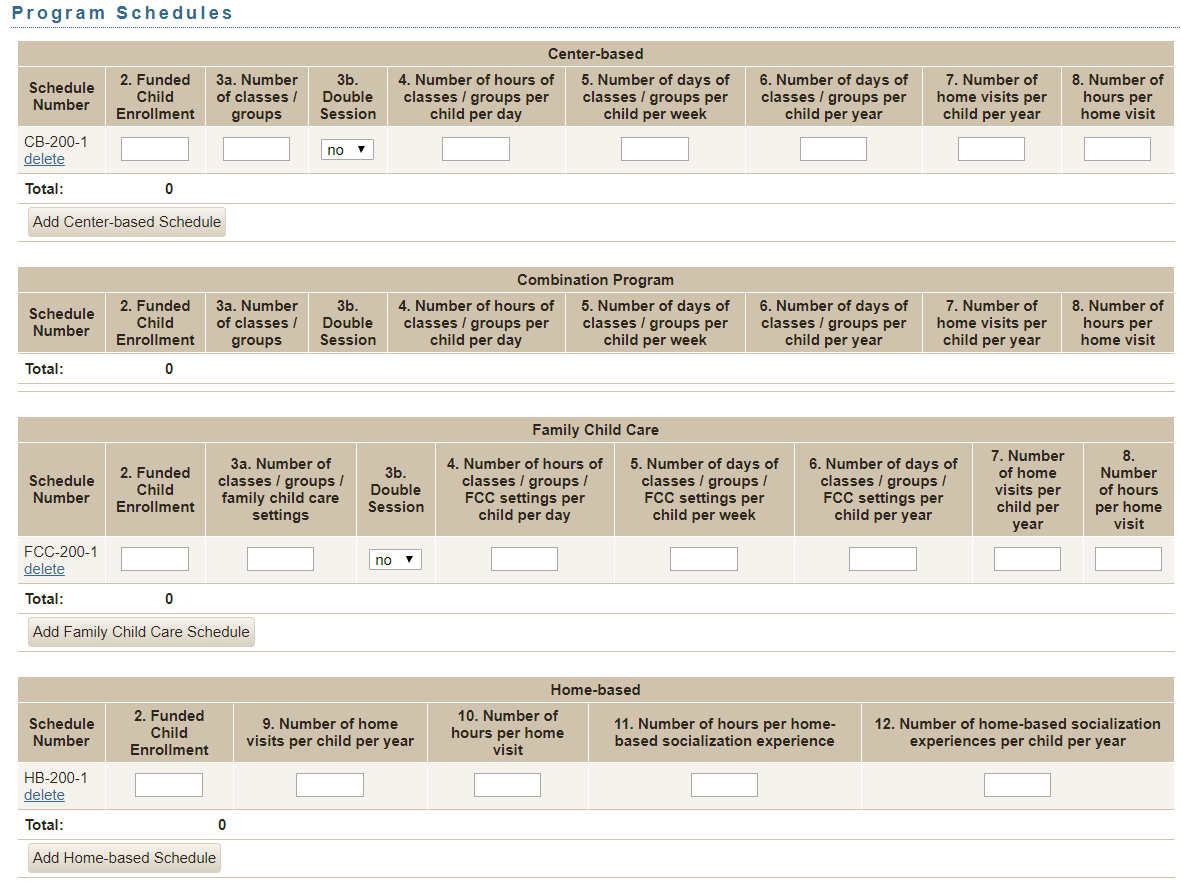Click Home-based socialization experiences per year field
The image size is (1181, 888).
point(1017,785)
